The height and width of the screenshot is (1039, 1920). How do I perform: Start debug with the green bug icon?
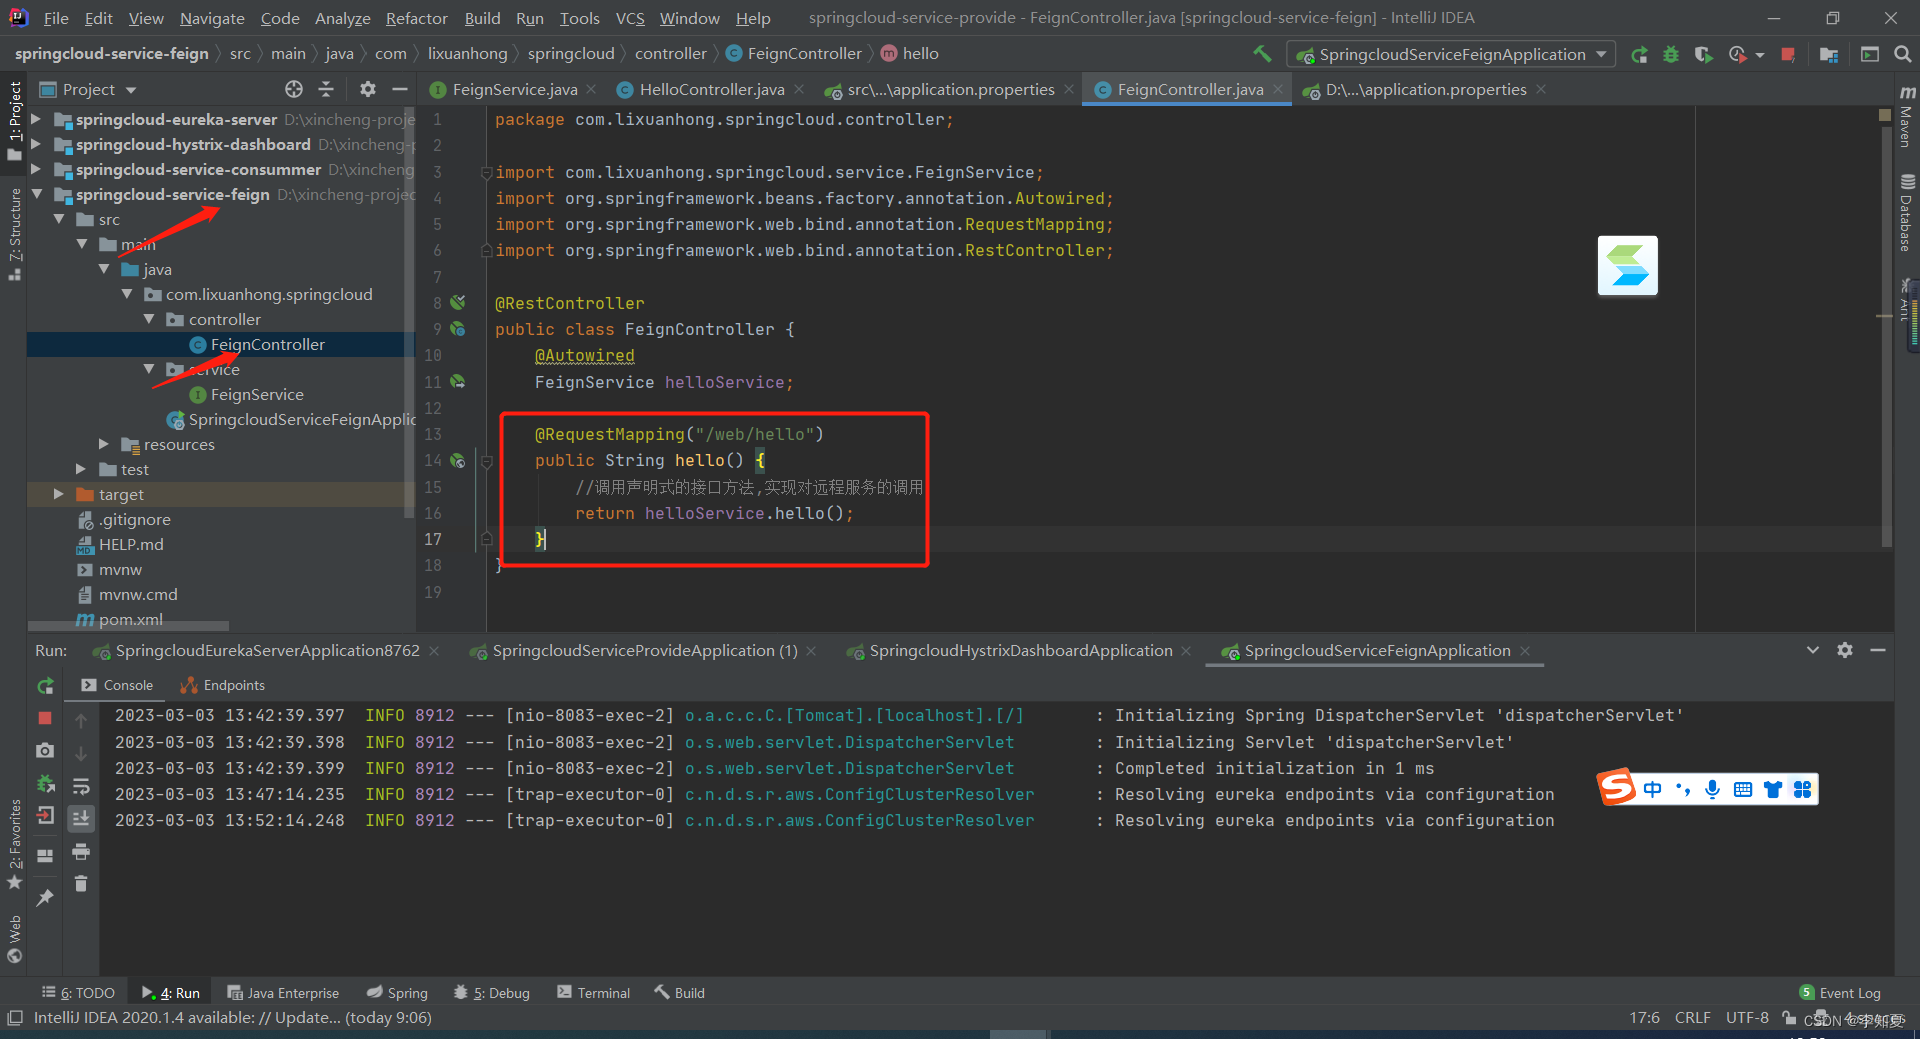[x=1671, y=54]
